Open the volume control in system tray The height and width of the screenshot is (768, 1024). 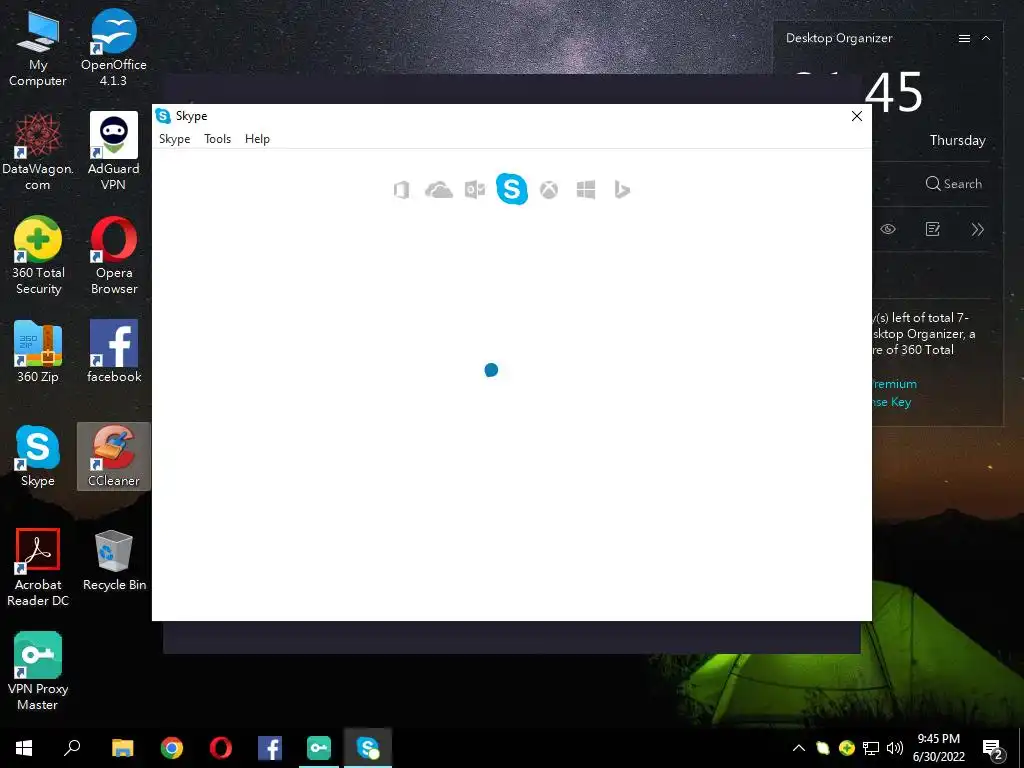(895, 748)
